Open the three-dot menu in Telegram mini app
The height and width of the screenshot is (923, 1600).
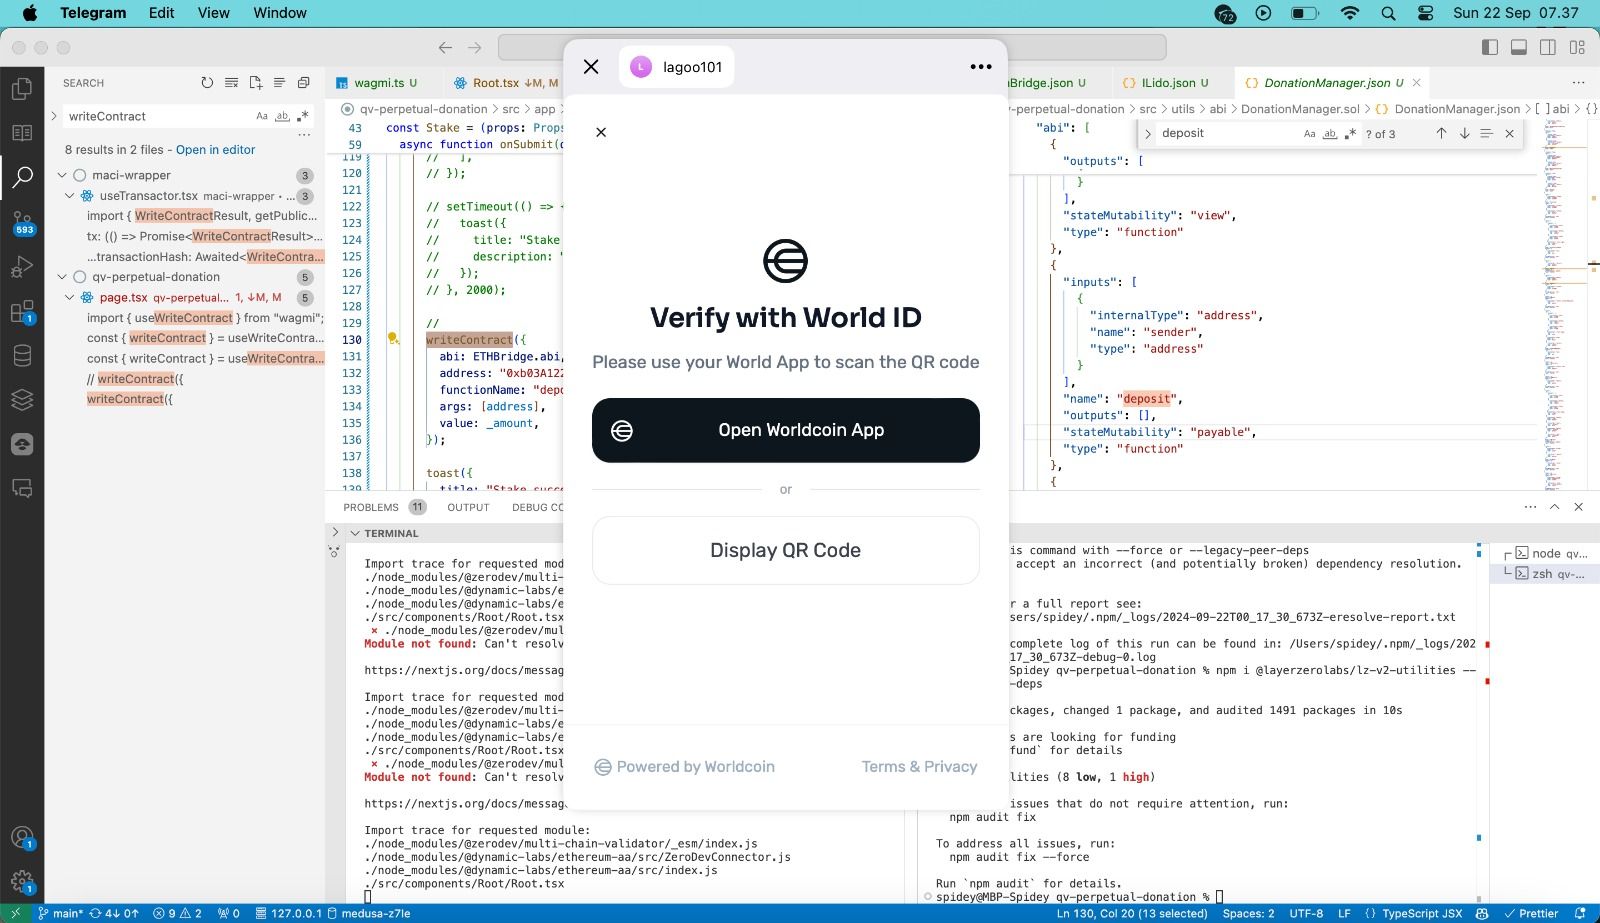[981, 67]
